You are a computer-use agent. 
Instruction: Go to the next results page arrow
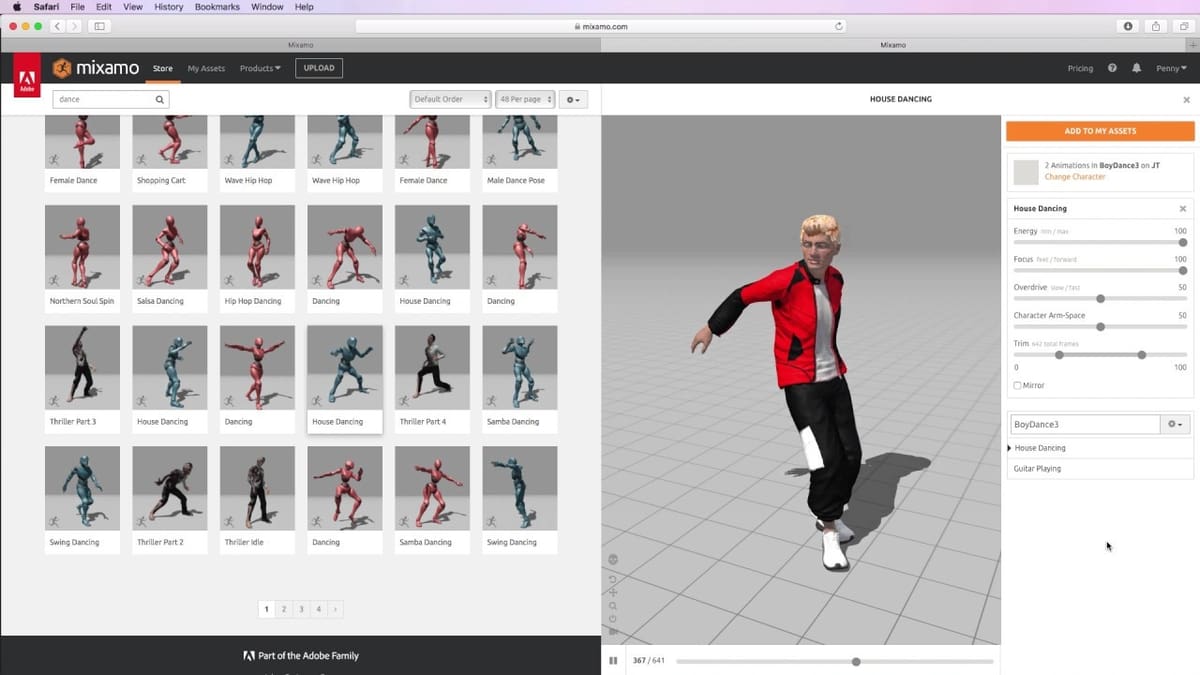pyautogui.click(x=335, y=609)
